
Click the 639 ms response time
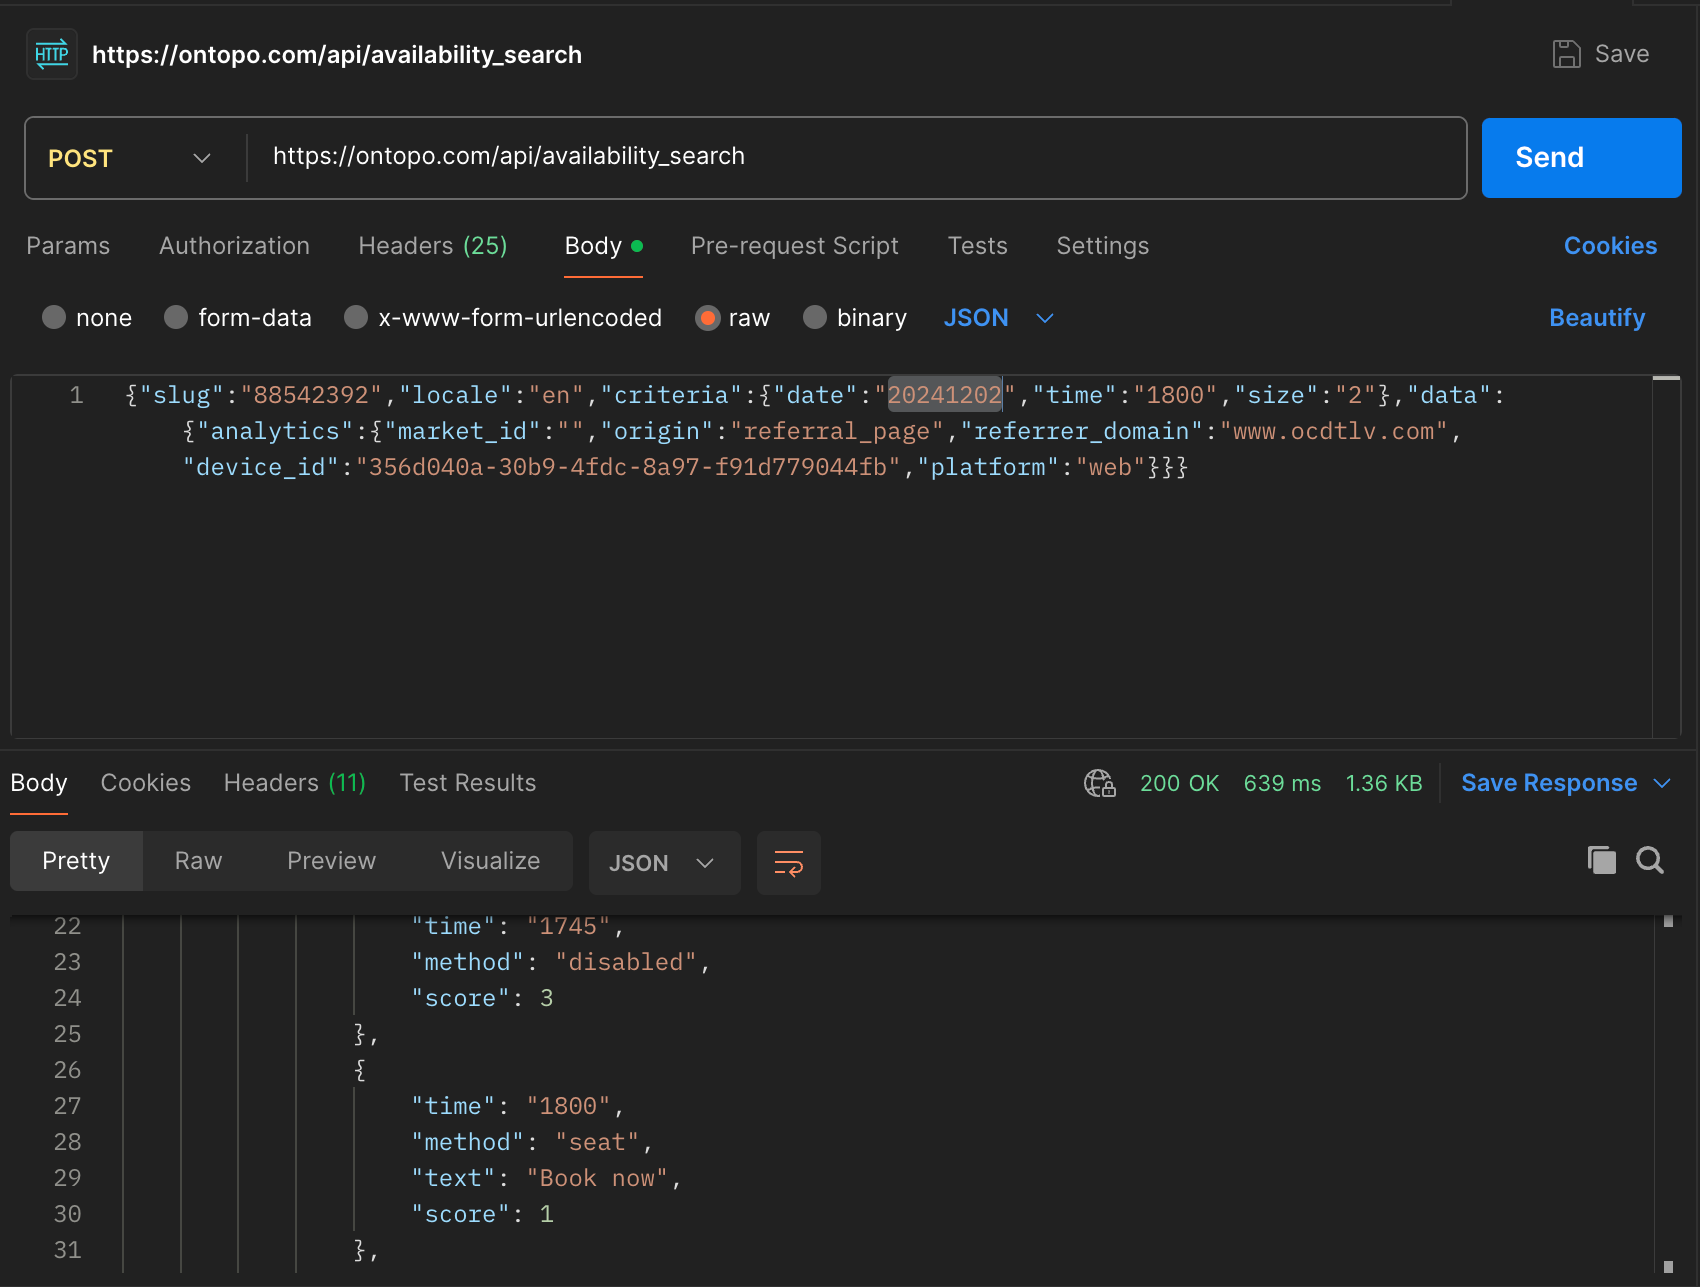pos(1282,783)
